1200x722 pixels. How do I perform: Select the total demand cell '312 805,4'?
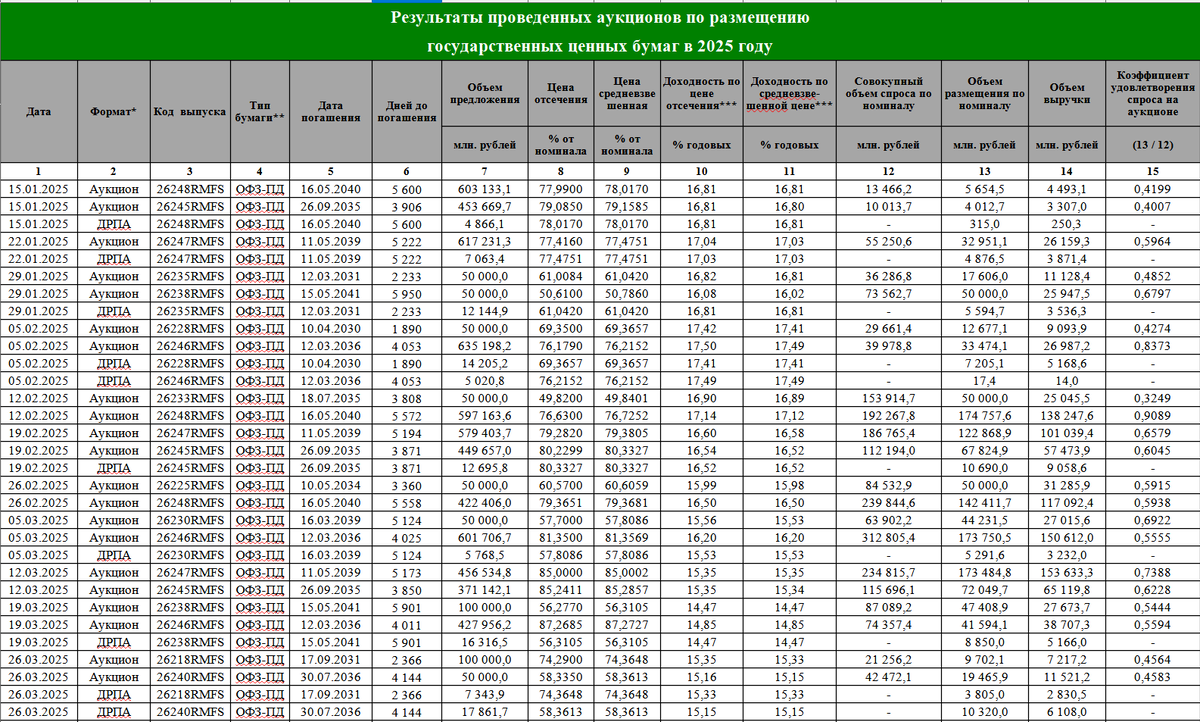(887, 536)
